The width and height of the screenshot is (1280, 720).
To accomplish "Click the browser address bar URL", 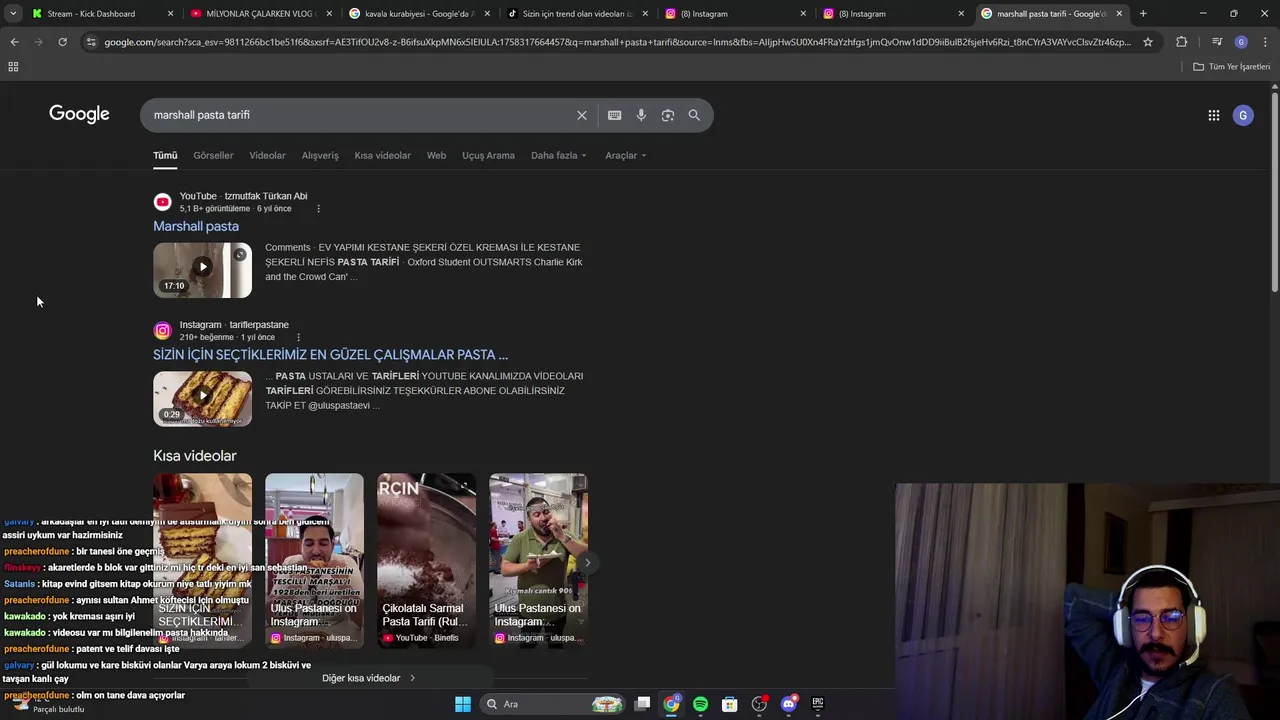I will tap(618, 42).
